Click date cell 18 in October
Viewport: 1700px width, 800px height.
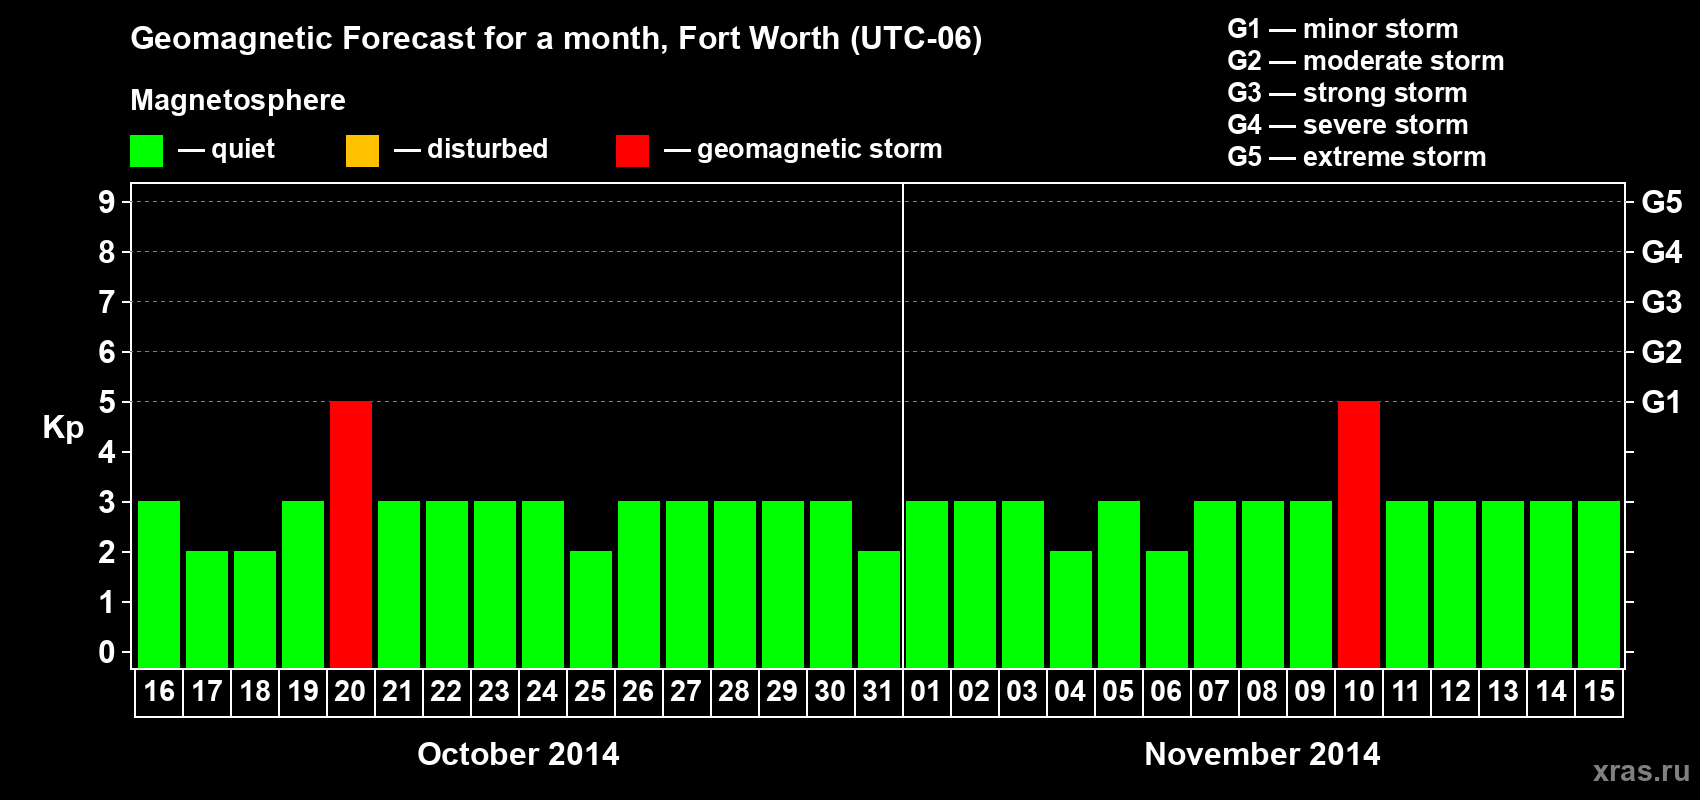coord(255,692)
